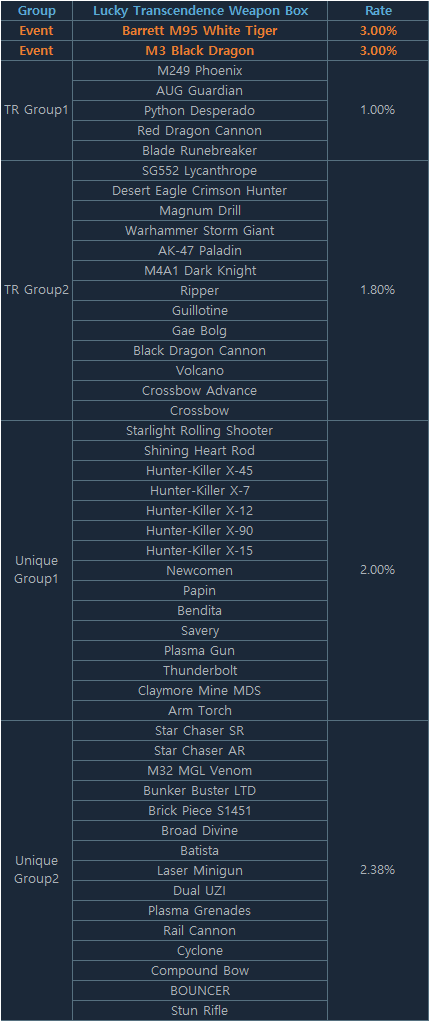The image size is (429, 1021).
Task: Click the Group column header
Action: point(36,10)
